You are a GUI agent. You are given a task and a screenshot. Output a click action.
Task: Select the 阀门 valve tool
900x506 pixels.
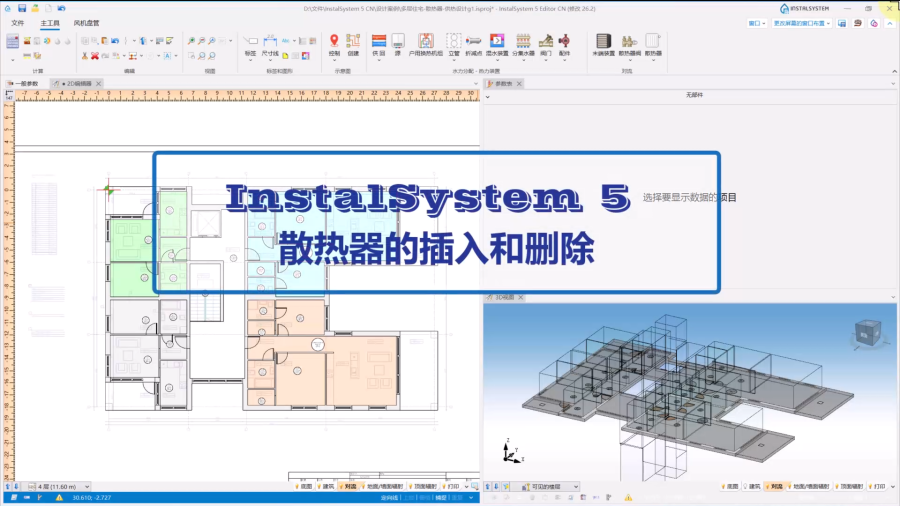546,45
